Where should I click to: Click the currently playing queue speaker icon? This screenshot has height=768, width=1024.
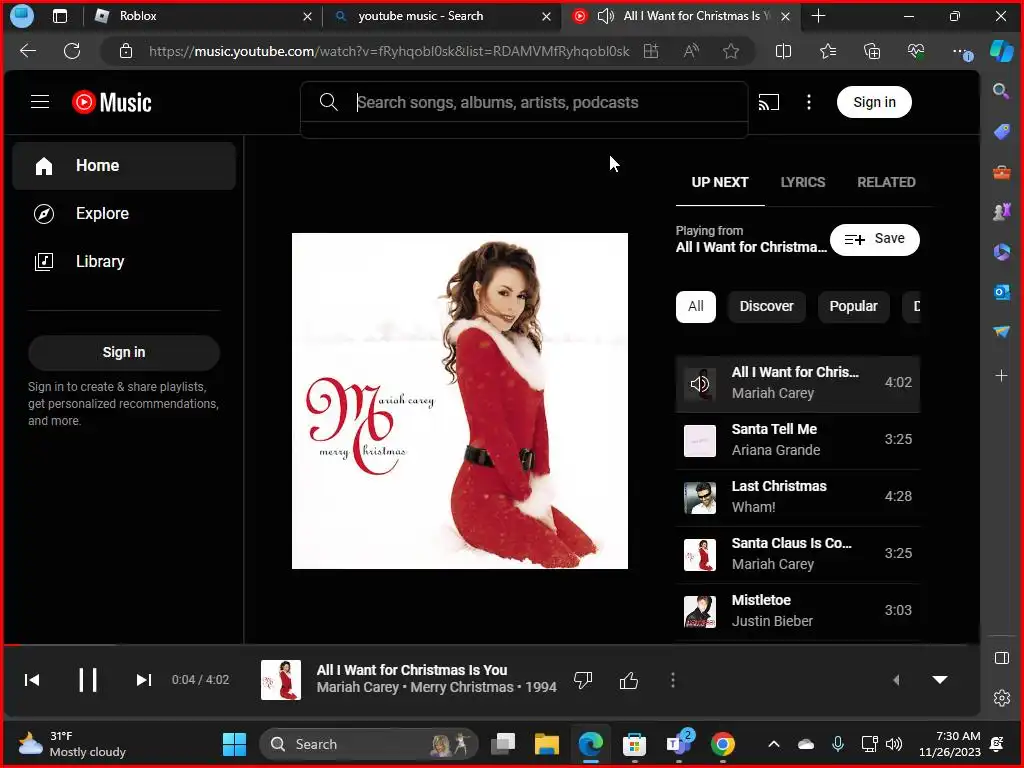point(699,384)
